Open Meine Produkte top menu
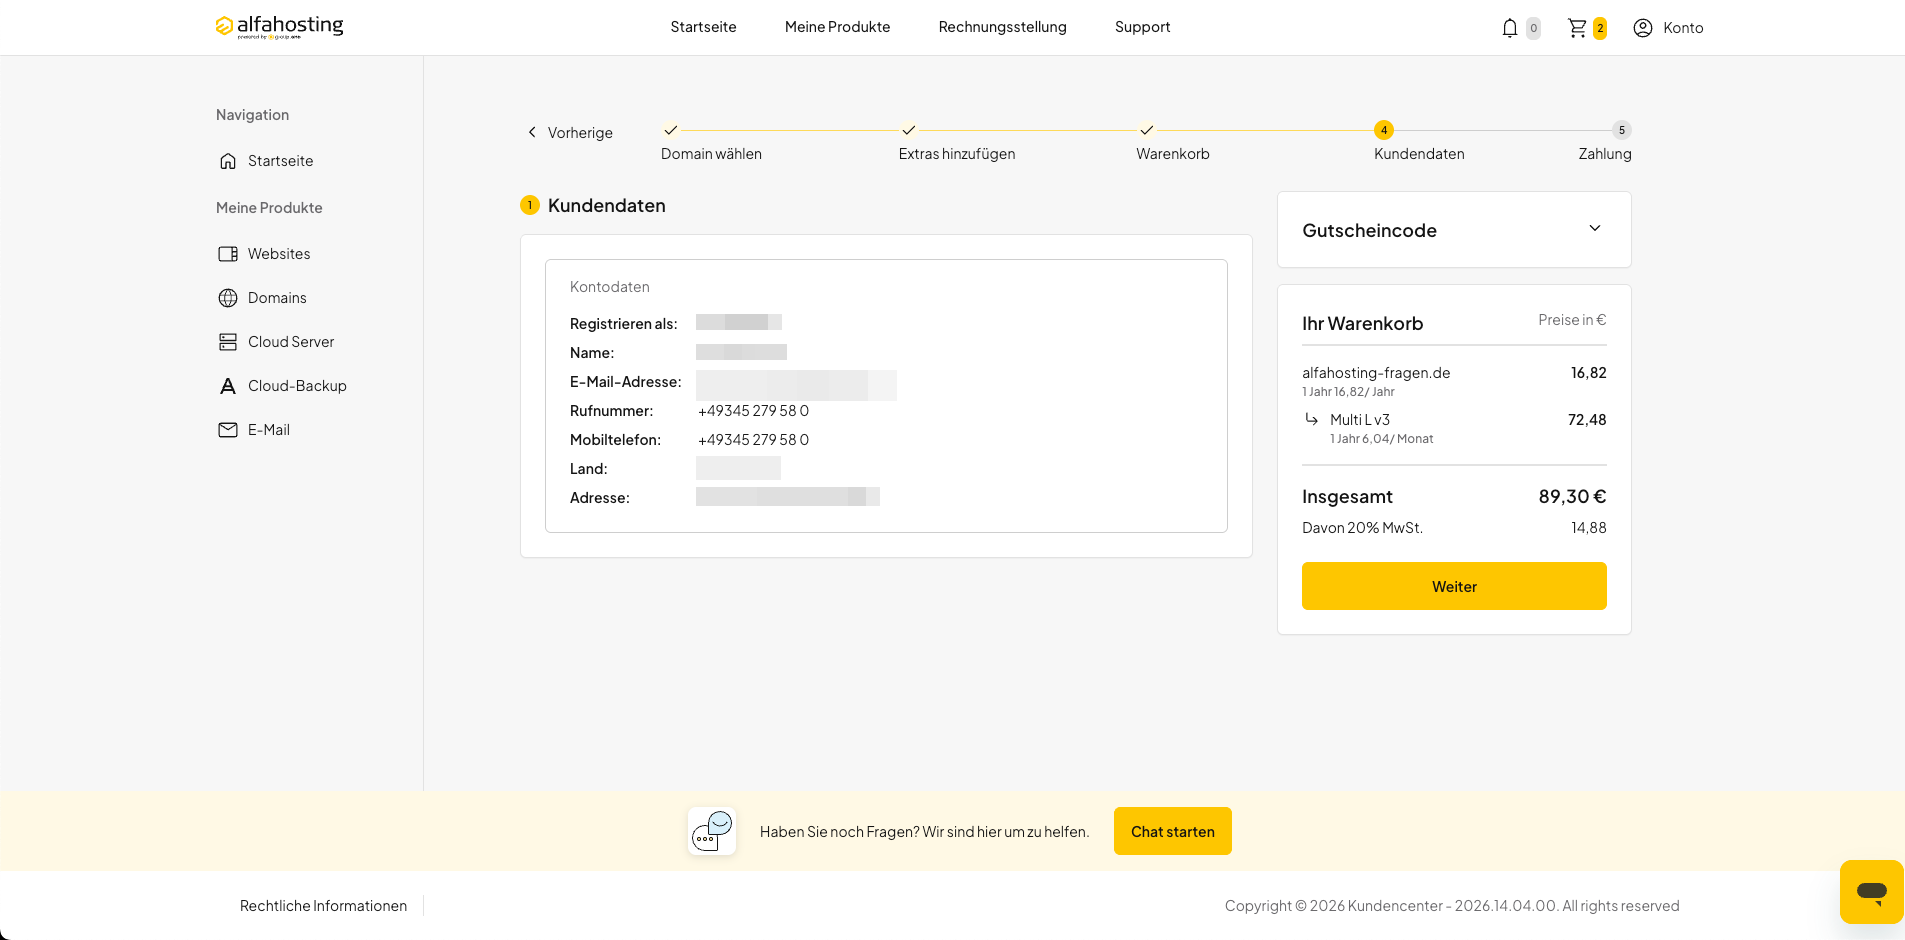 [x=837, y=27]
